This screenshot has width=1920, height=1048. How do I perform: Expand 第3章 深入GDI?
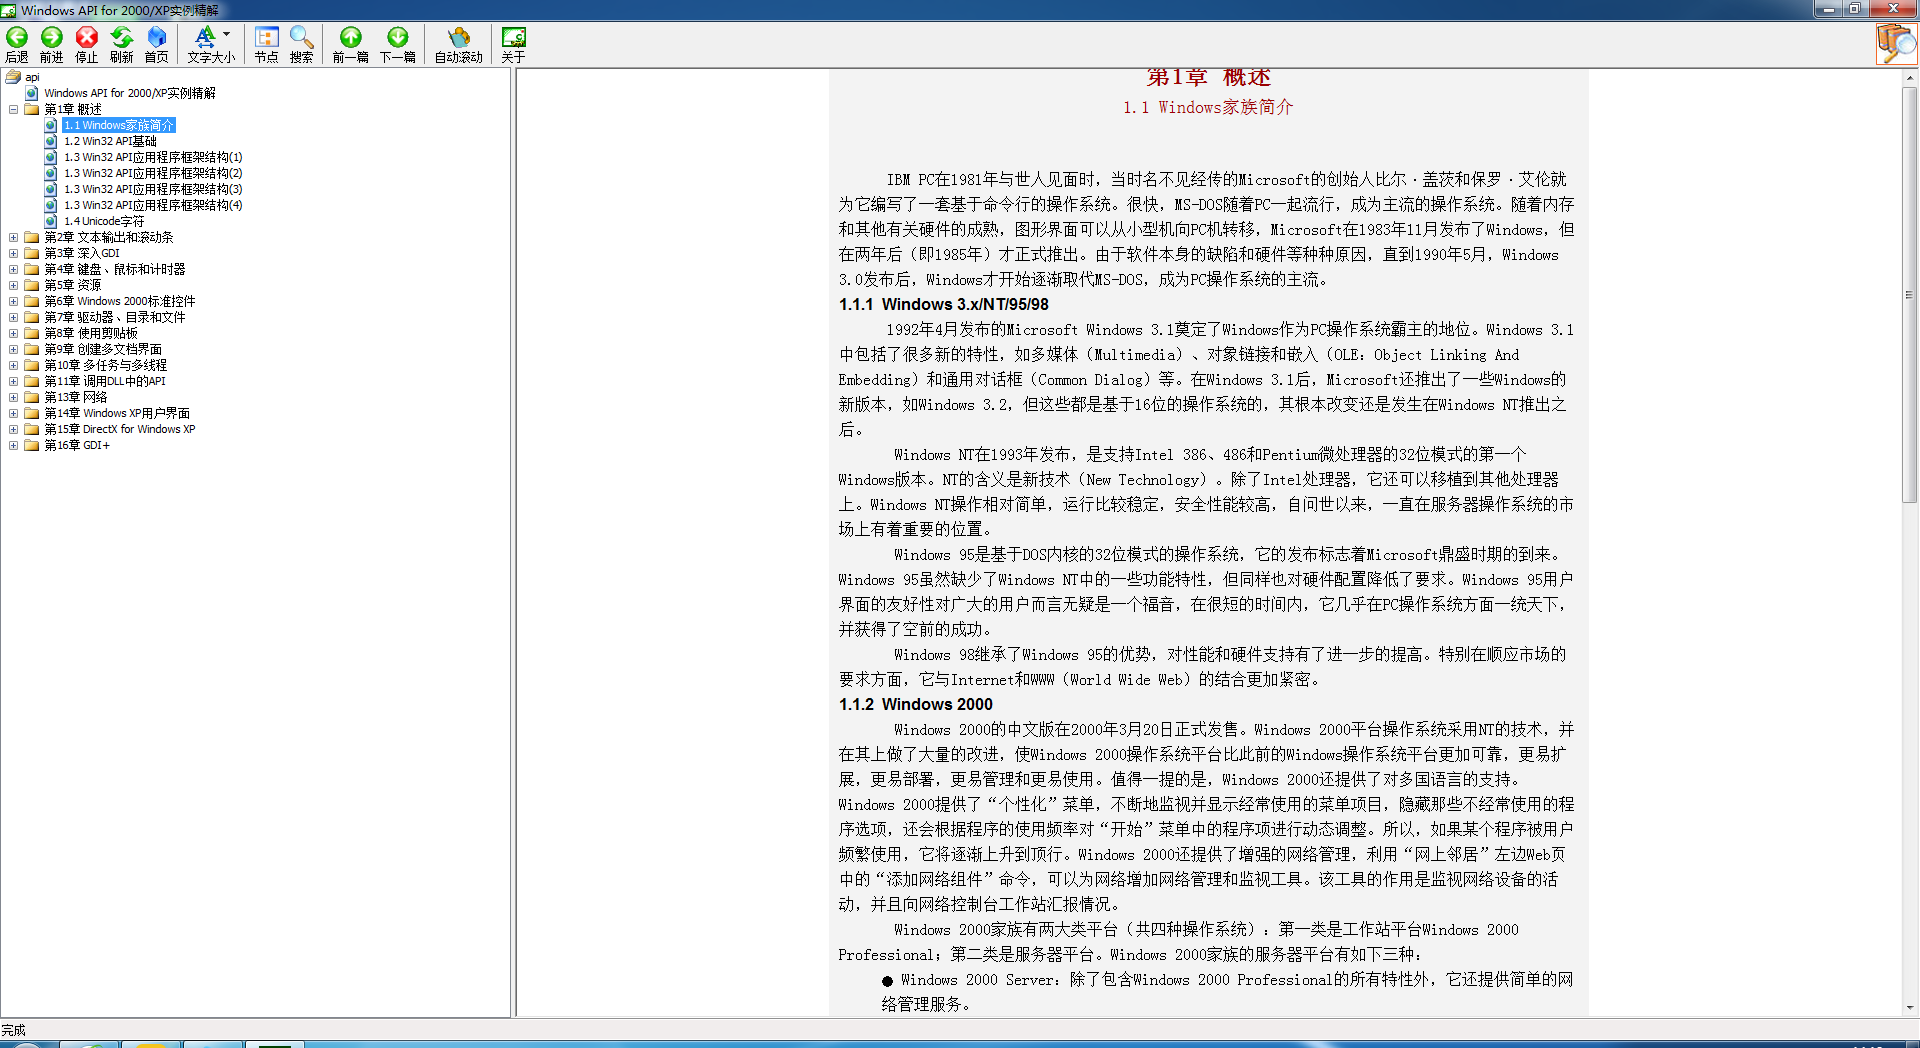(13, 253)
